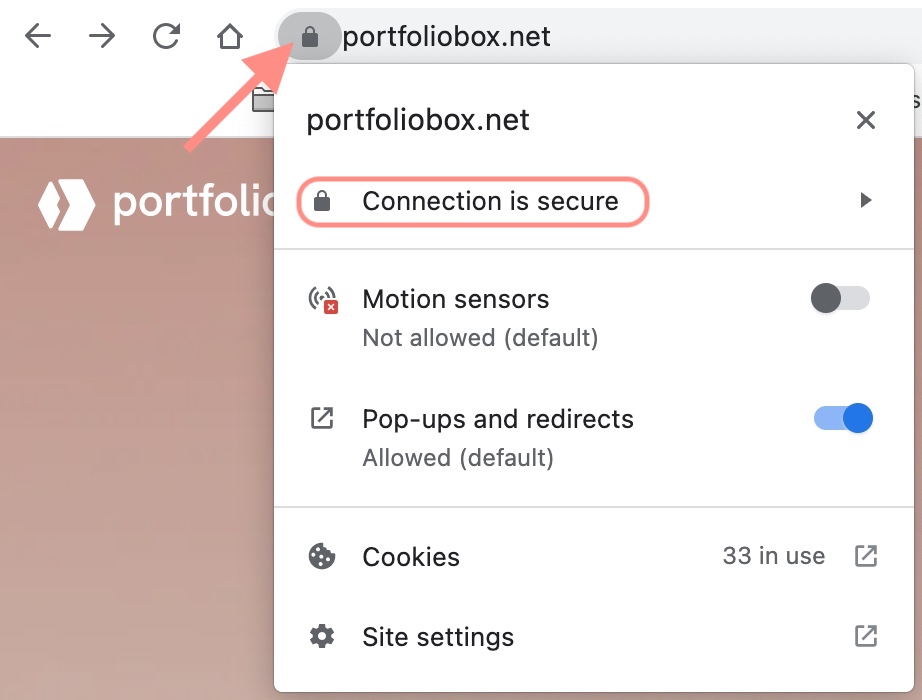Expand Connection is secure details arrow

pos(866,201)
